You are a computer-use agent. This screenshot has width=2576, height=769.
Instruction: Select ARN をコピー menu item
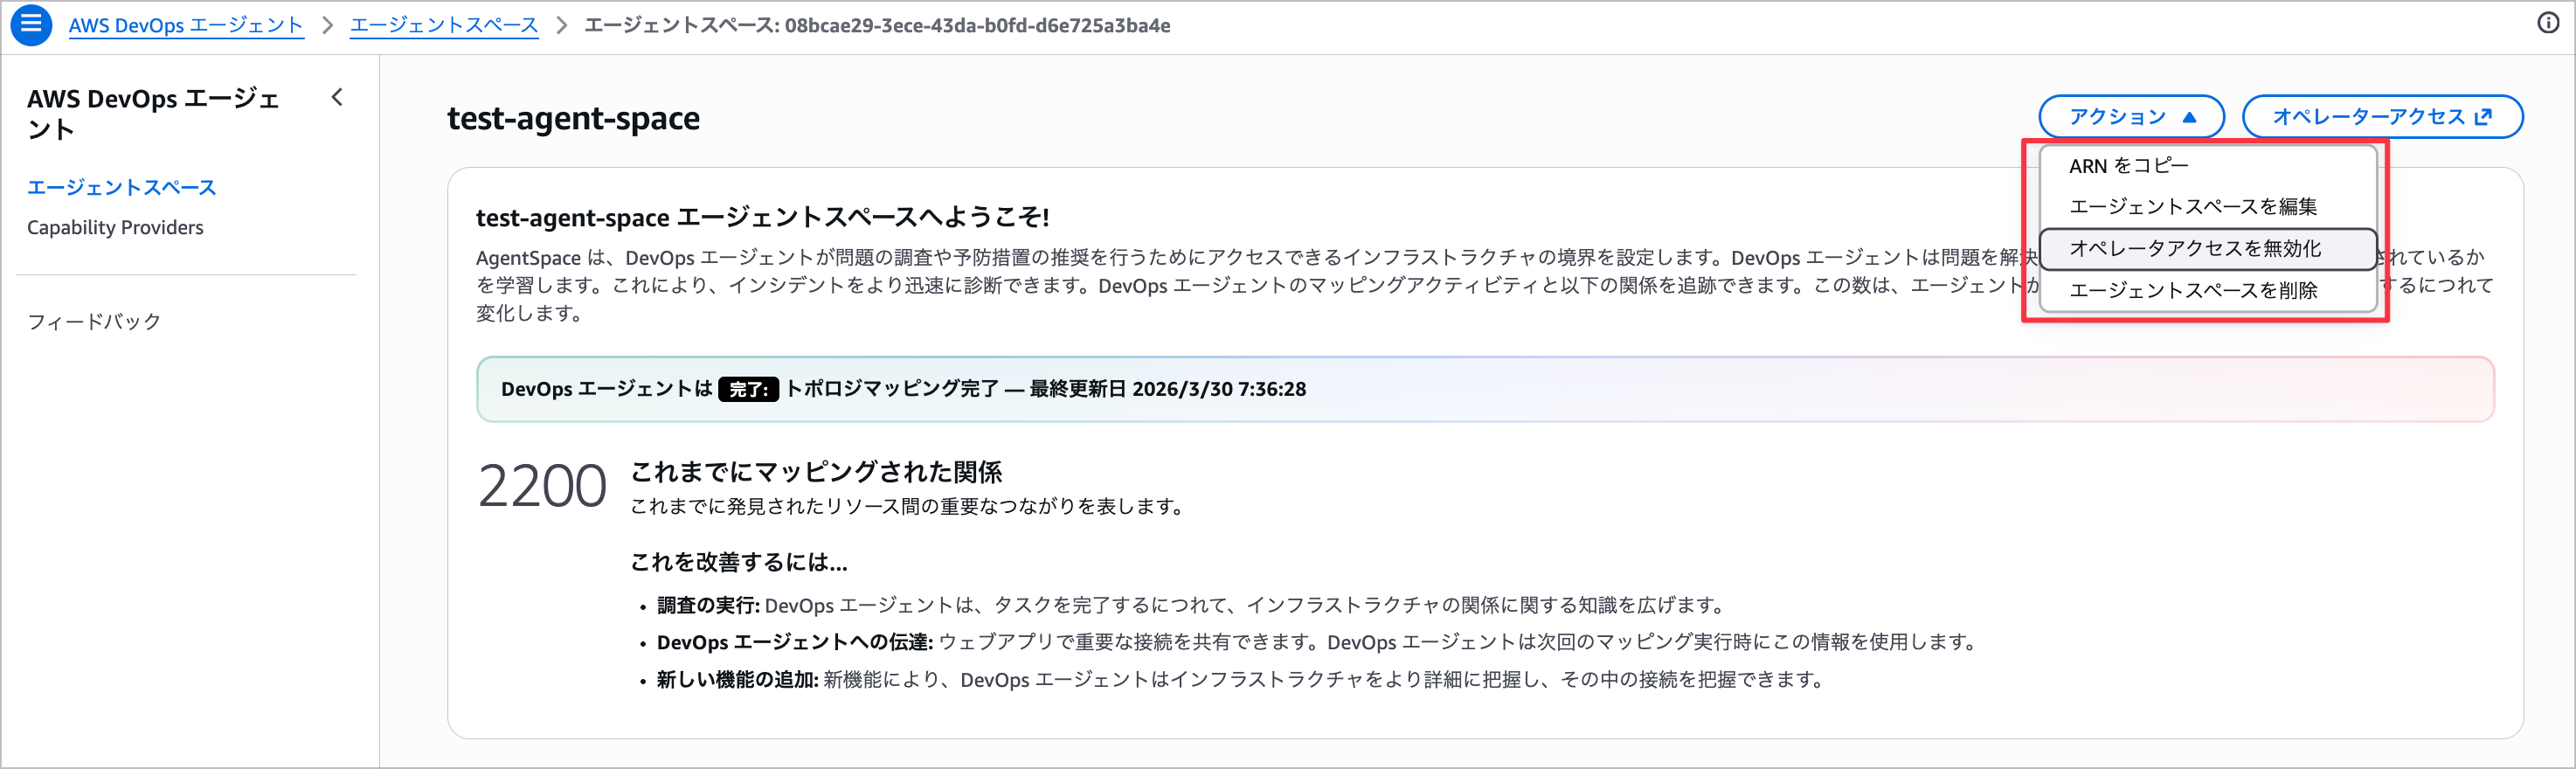point(2207,165)
